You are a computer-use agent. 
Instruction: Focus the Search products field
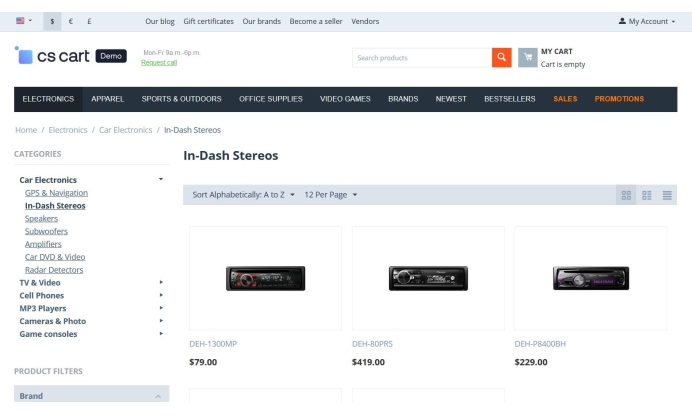click(x=422, y=58)
